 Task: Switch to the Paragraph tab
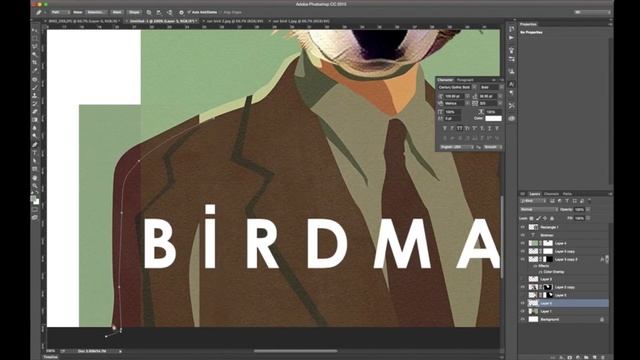click(465, 80)
